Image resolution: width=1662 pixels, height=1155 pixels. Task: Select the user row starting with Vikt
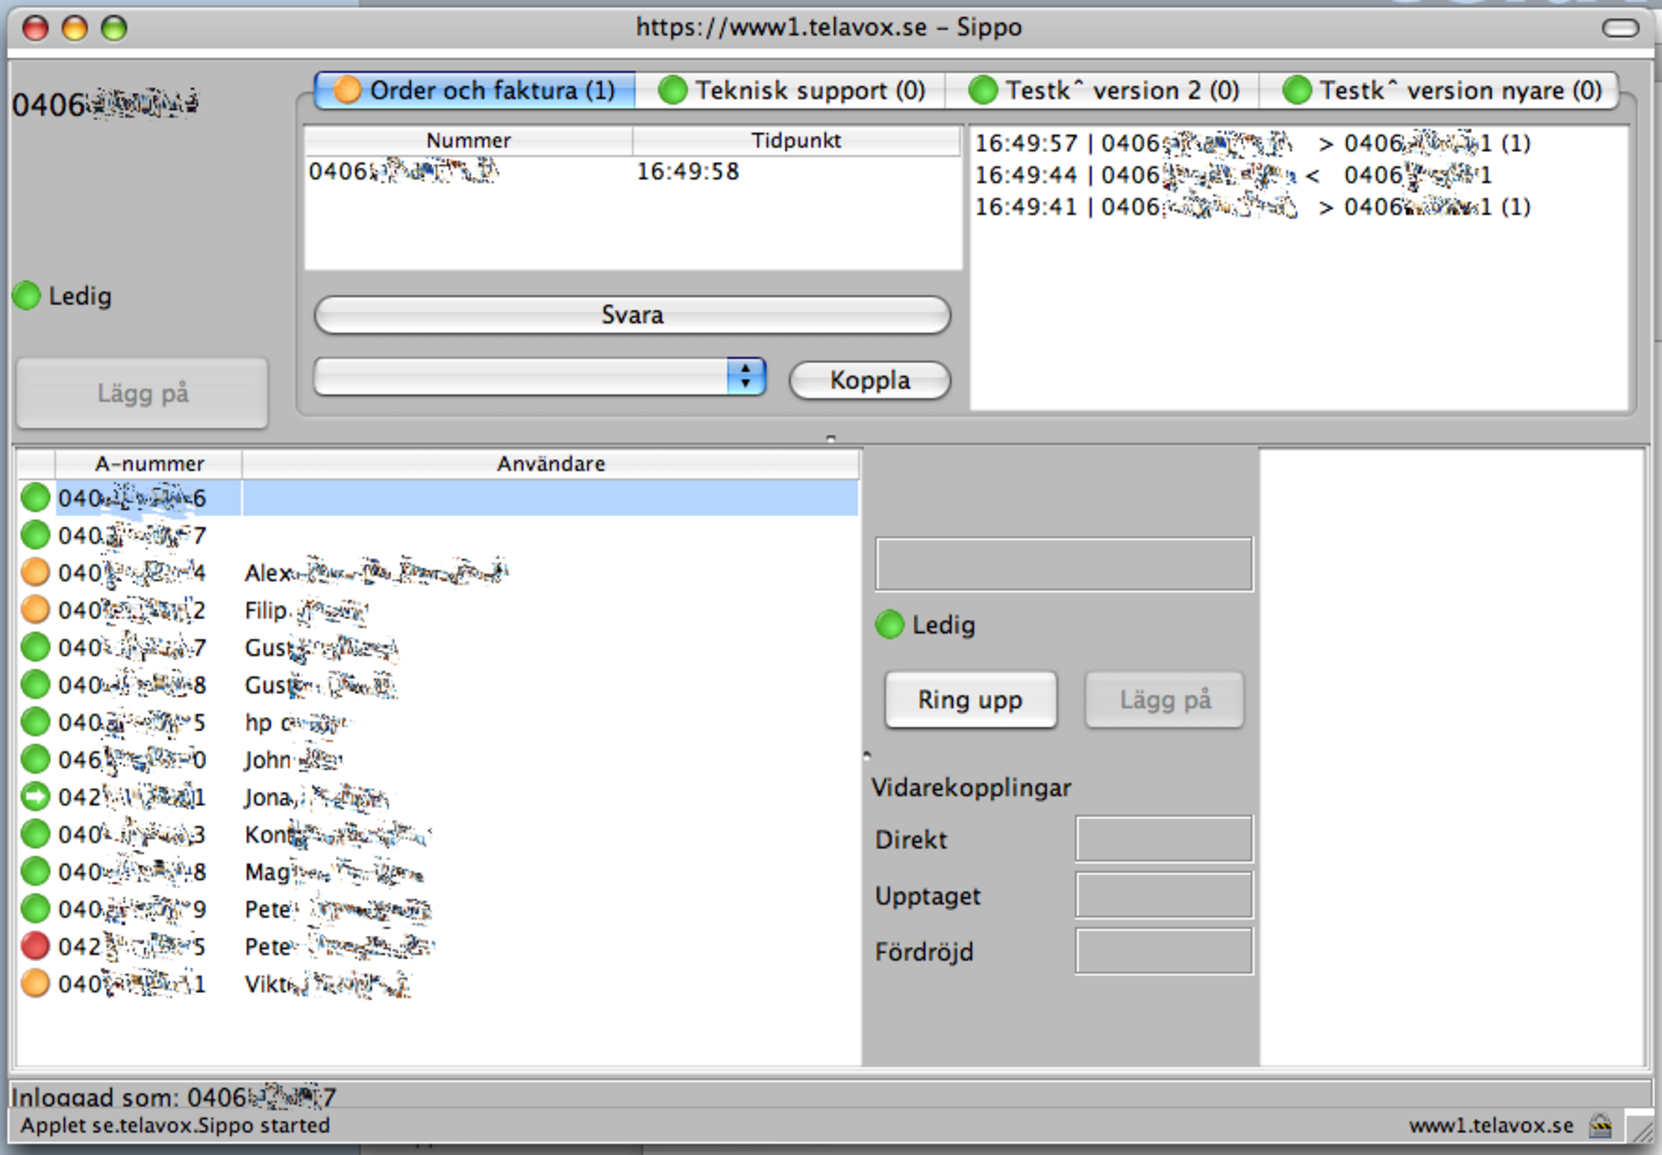(x=438, y=983)
